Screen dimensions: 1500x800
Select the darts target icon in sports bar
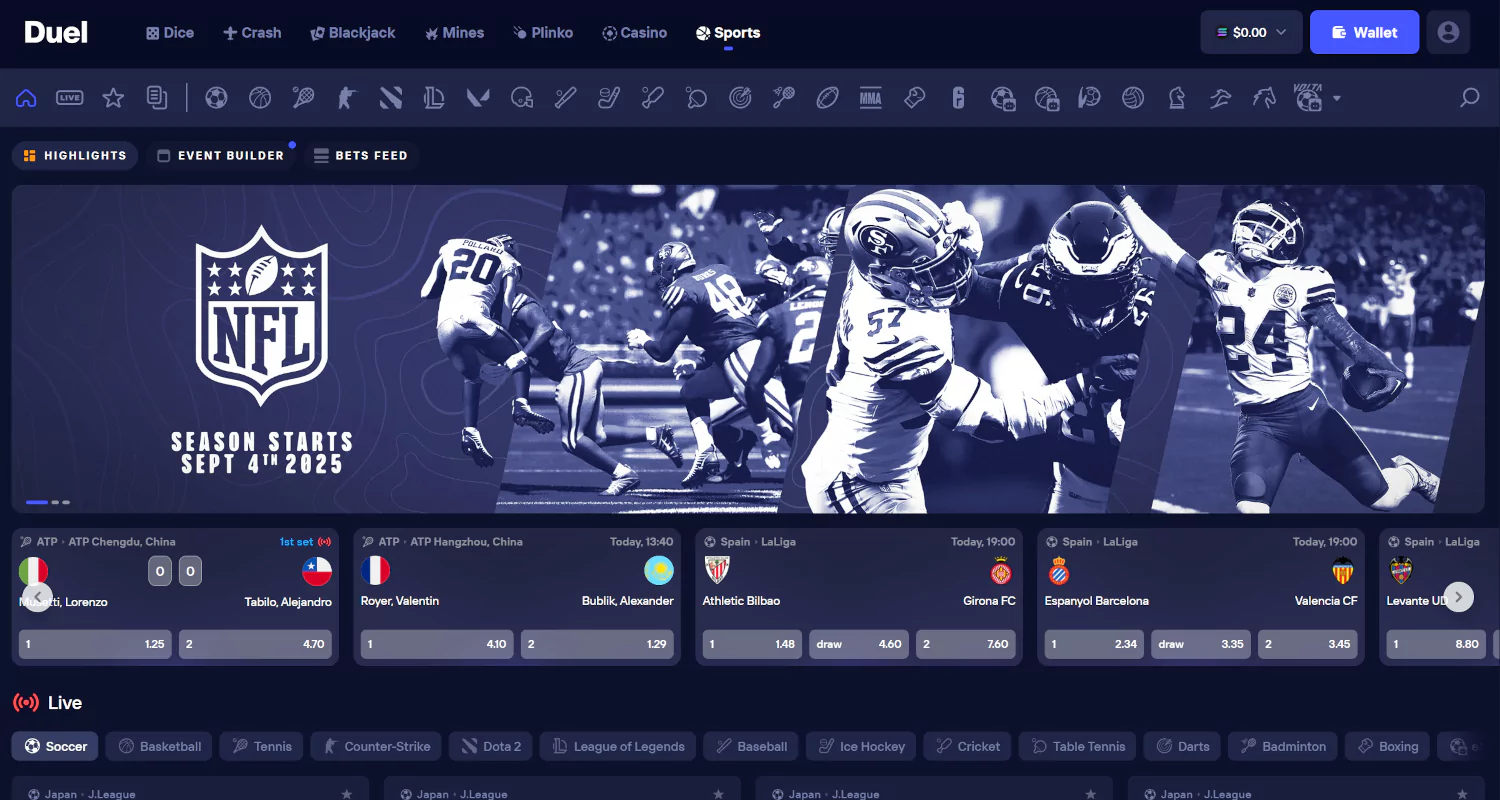point(740,97)
